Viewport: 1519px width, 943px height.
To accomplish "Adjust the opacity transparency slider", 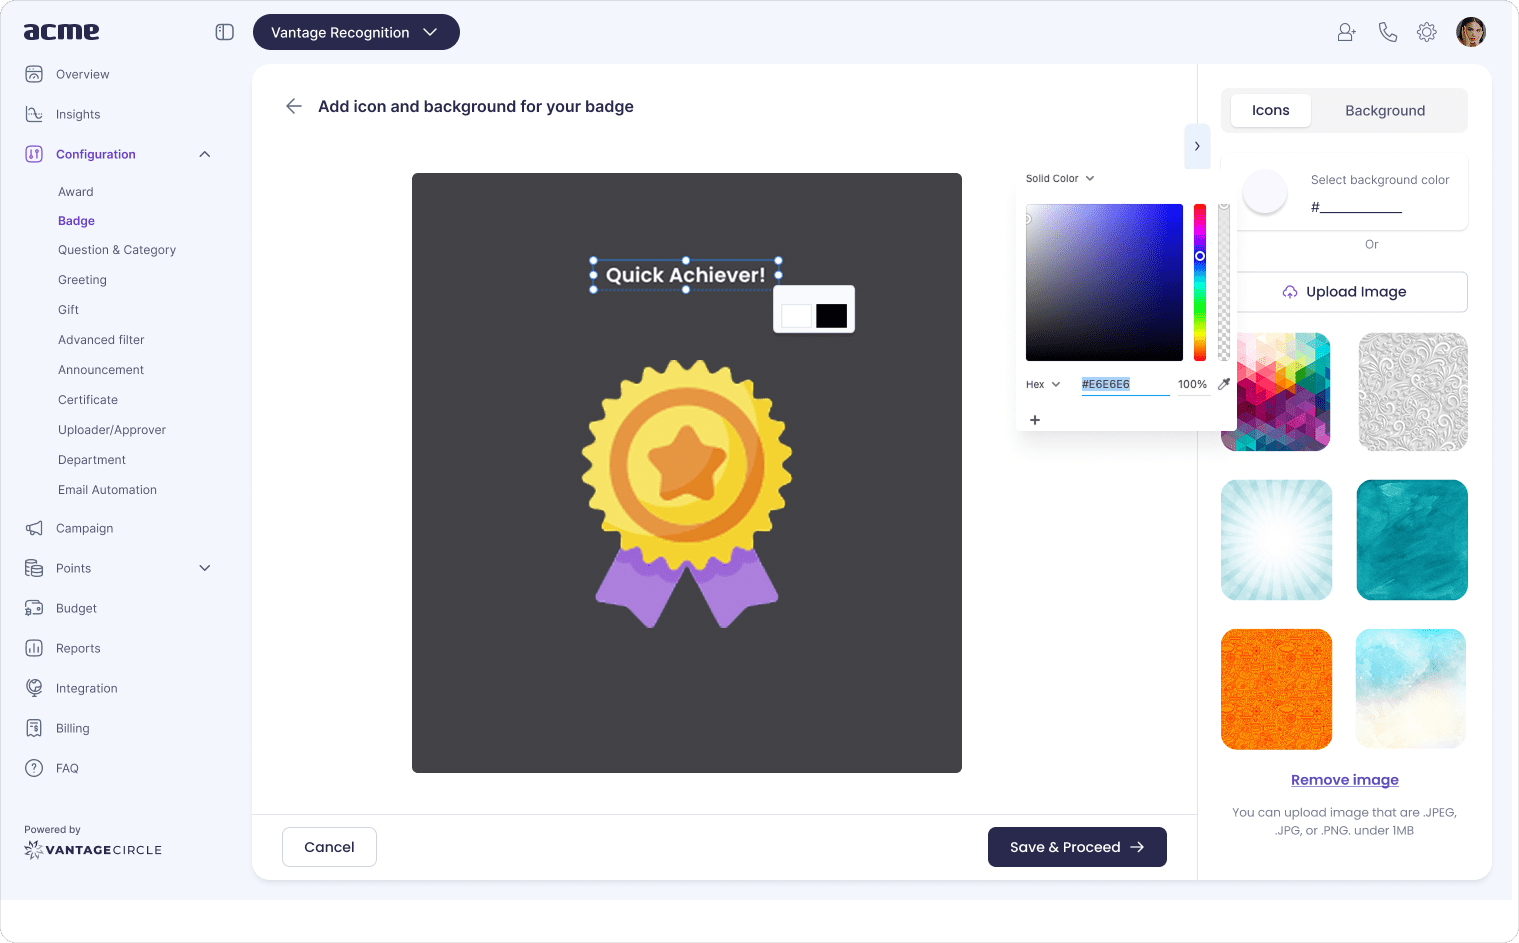I will tap(1224, 283).
